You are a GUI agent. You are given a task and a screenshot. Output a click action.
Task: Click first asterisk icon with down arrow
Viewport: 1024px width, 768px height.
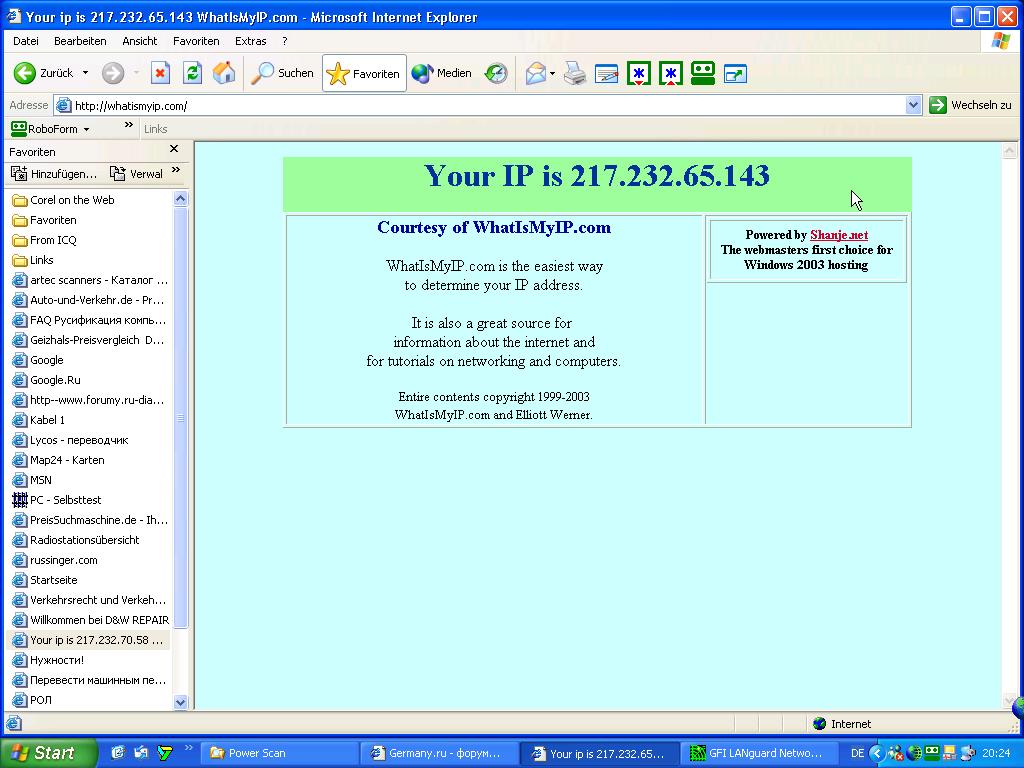[x=639, y=73]
